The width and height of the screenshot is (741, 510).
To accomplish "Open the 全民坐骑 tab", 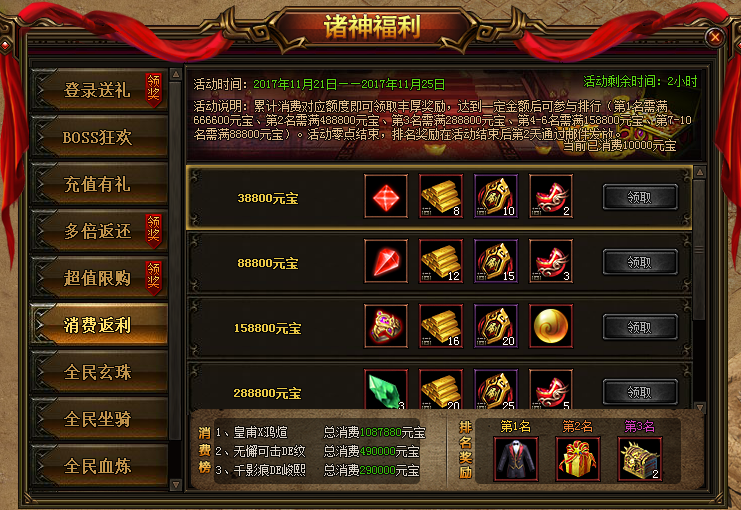I will click(99, 419).
